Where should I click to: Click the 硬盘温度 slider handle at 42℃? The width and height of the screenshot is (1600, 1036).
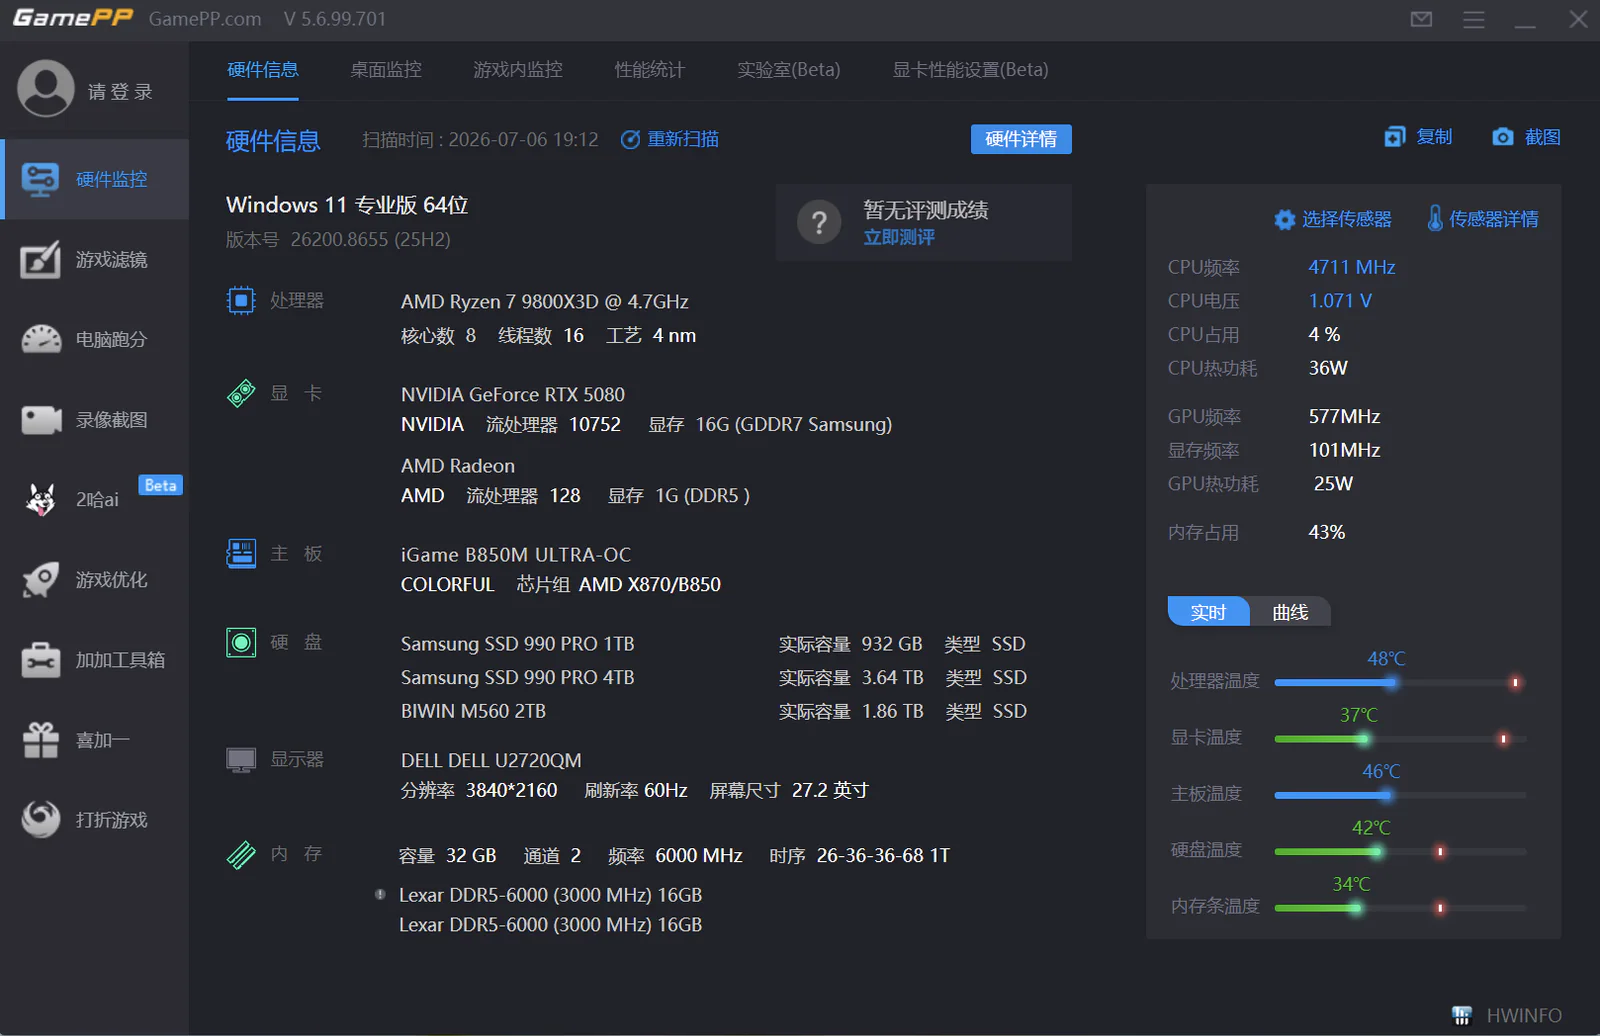coord(1376,852)
